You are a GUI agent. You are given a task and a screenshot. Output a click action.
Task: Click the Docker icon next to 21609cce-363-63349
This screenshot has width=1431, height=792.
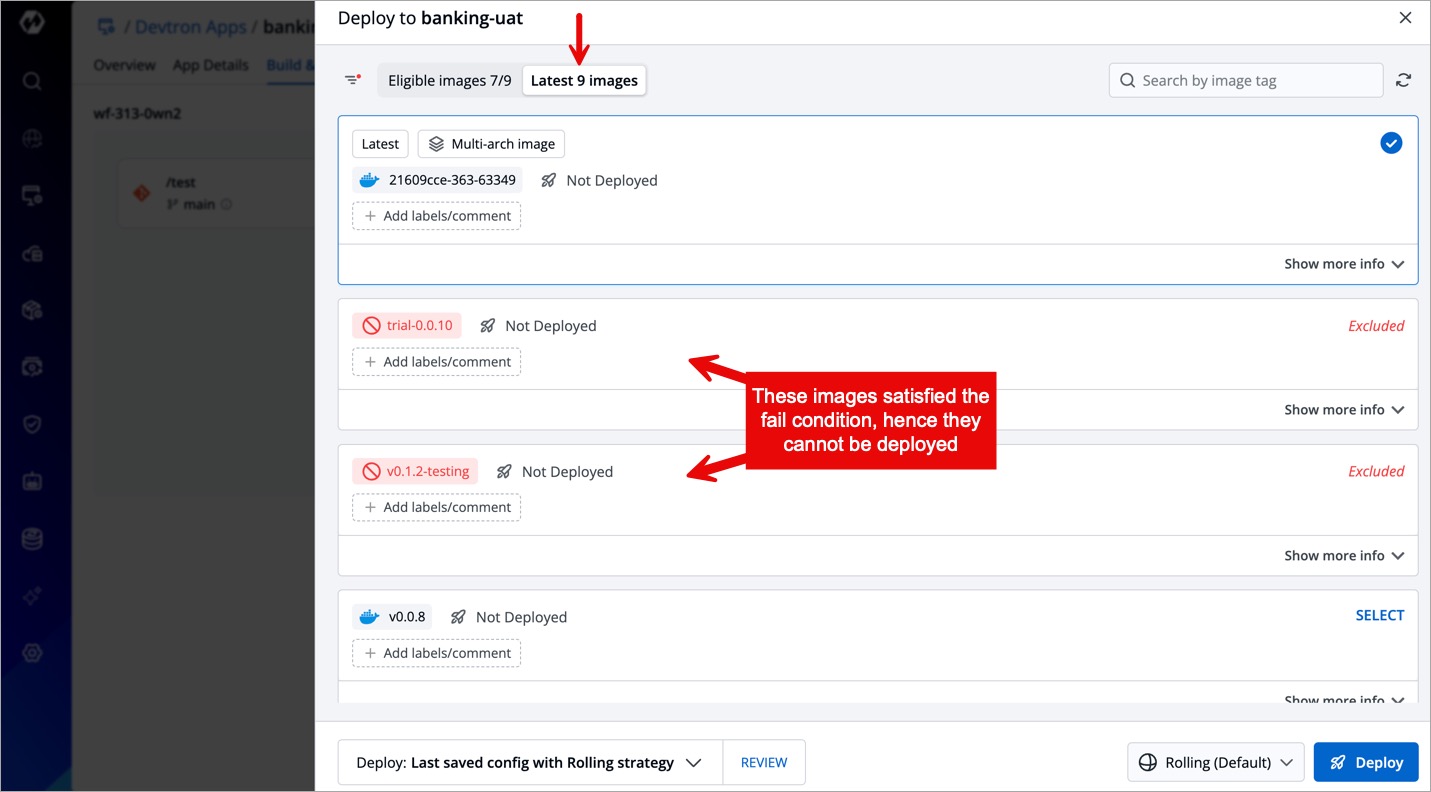click(370, 180)
